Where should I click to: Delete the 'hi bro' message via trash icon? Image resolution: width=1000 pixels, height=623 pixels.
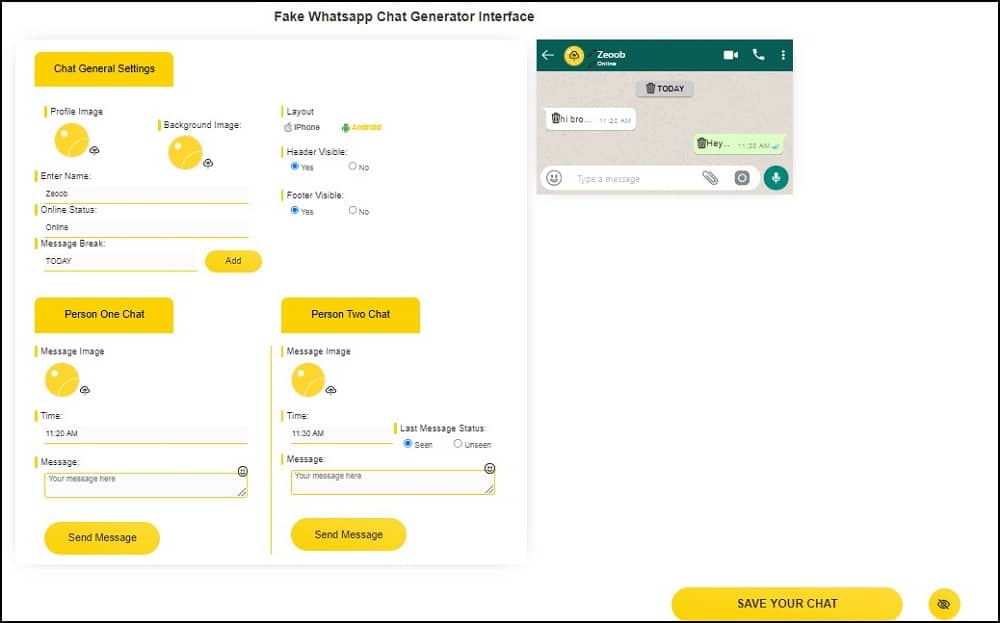[x=555, y=119]
